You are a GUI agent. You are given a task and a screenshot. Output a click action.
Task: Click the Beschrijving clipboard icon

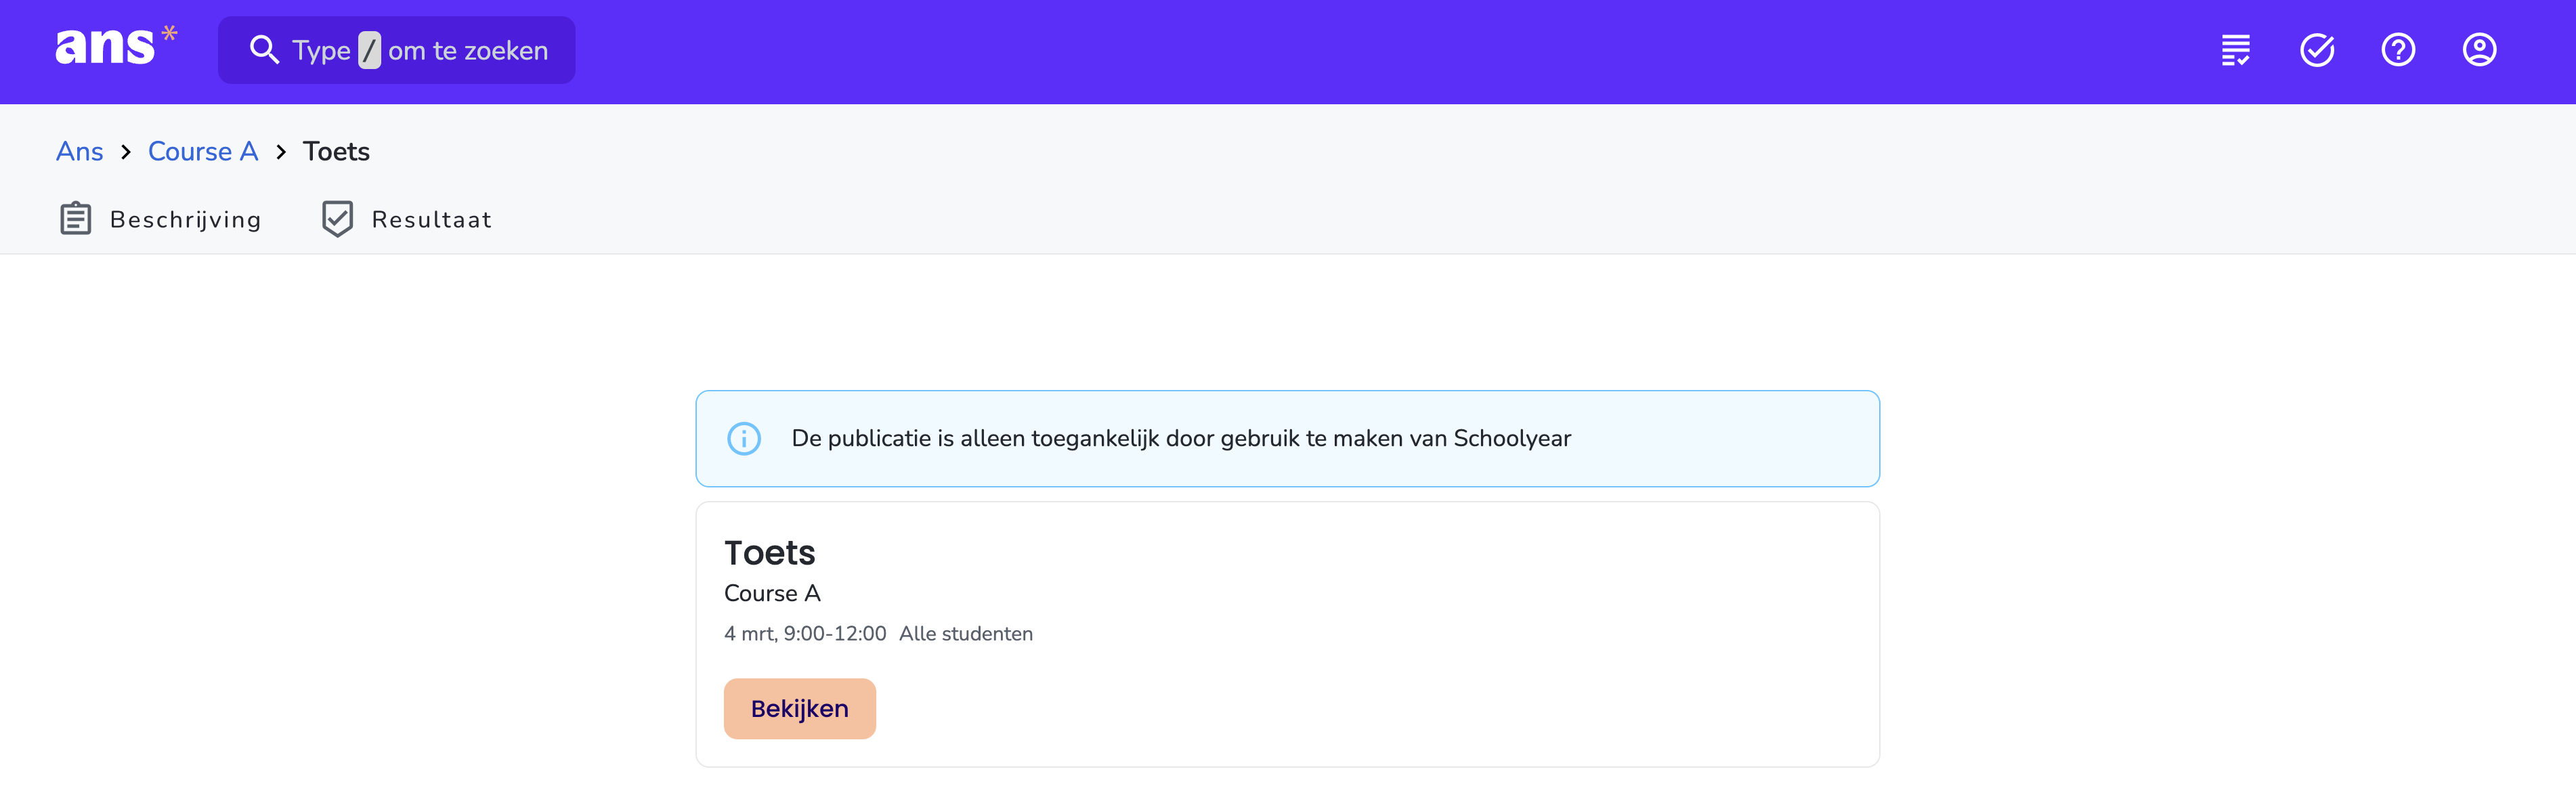(x=76, y=219)
